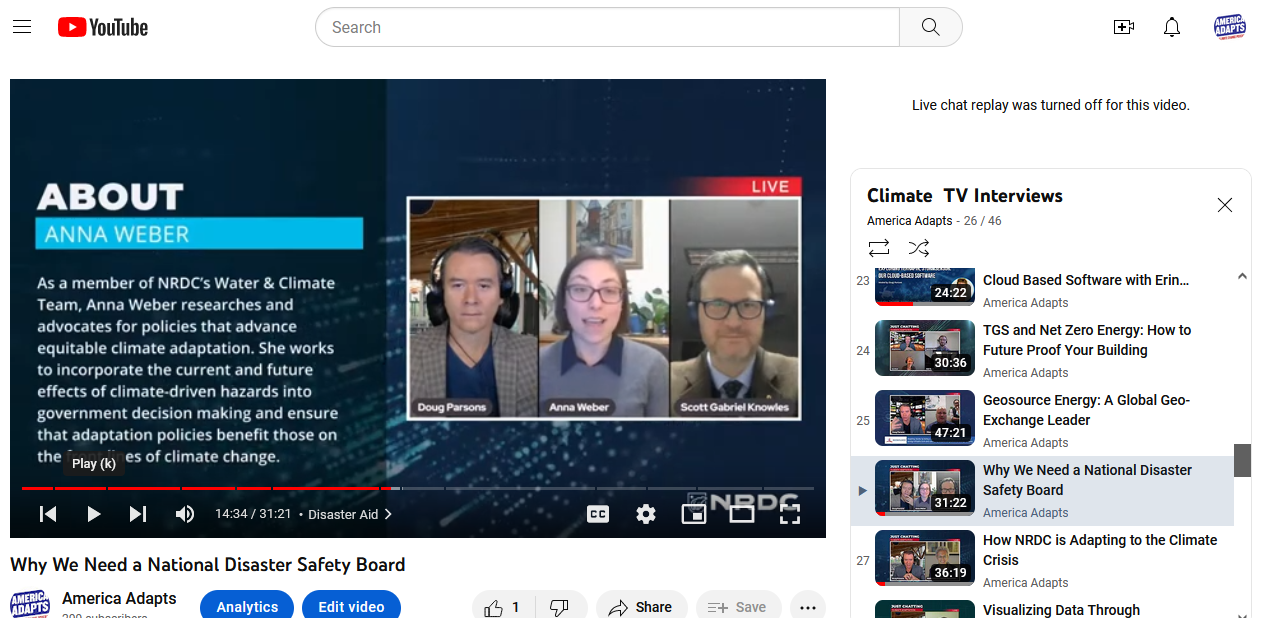The width and height of the screenshot is (1273, 618).
Task: Toggle theater mode
Action: pos(742,514)
